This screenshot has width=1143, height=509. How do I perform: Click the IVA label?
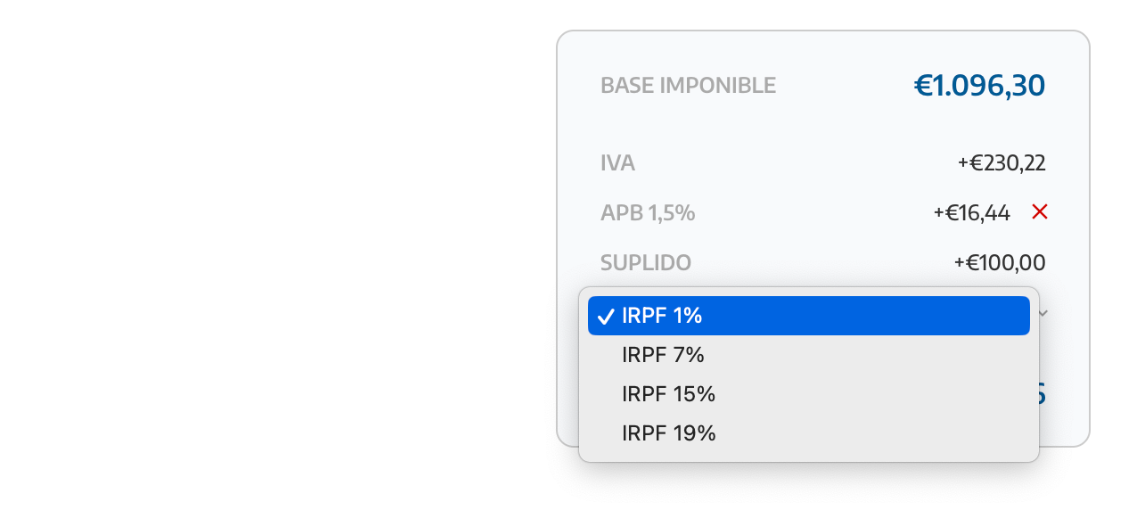[x=617, y=163]
